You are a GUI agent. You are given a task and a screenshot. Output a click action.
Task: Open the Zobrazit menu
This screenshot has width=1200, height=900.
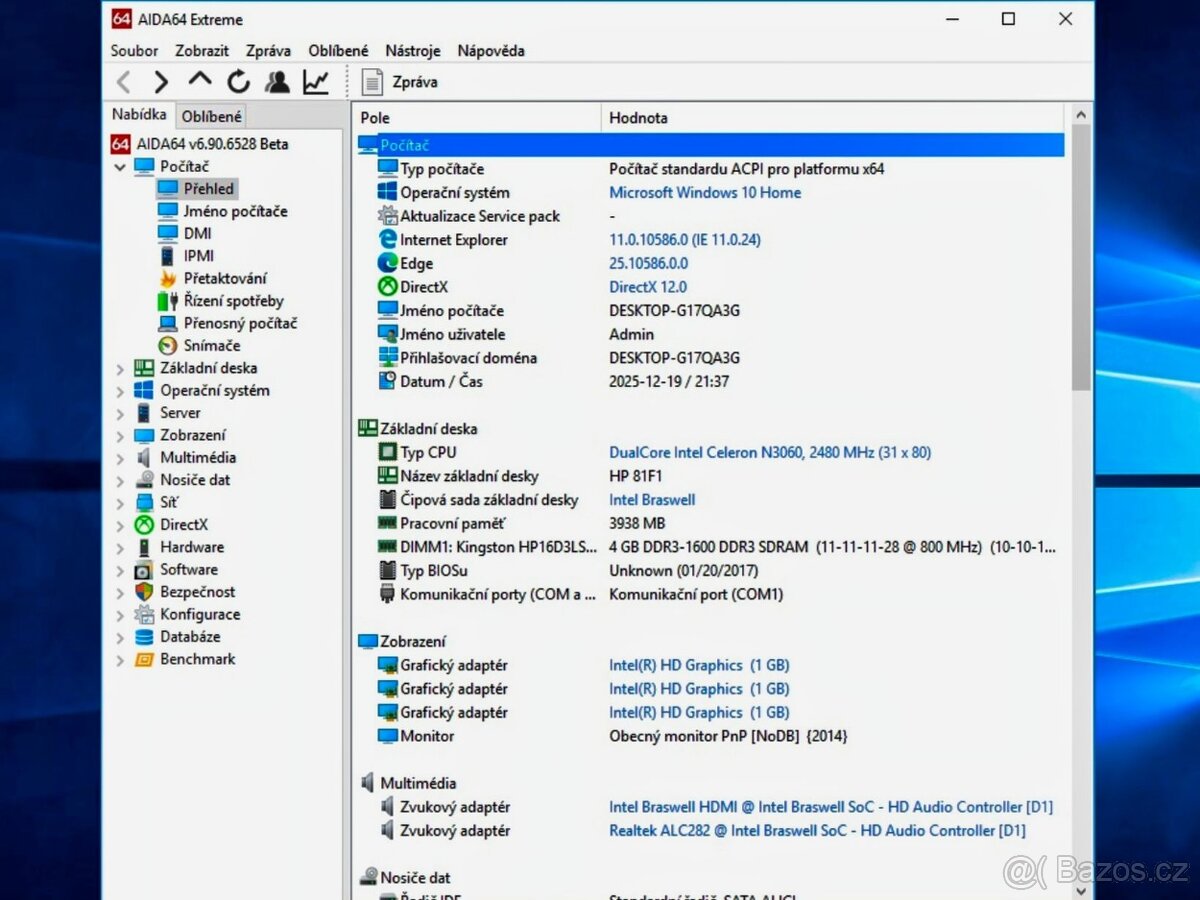(x=202, y=50)
